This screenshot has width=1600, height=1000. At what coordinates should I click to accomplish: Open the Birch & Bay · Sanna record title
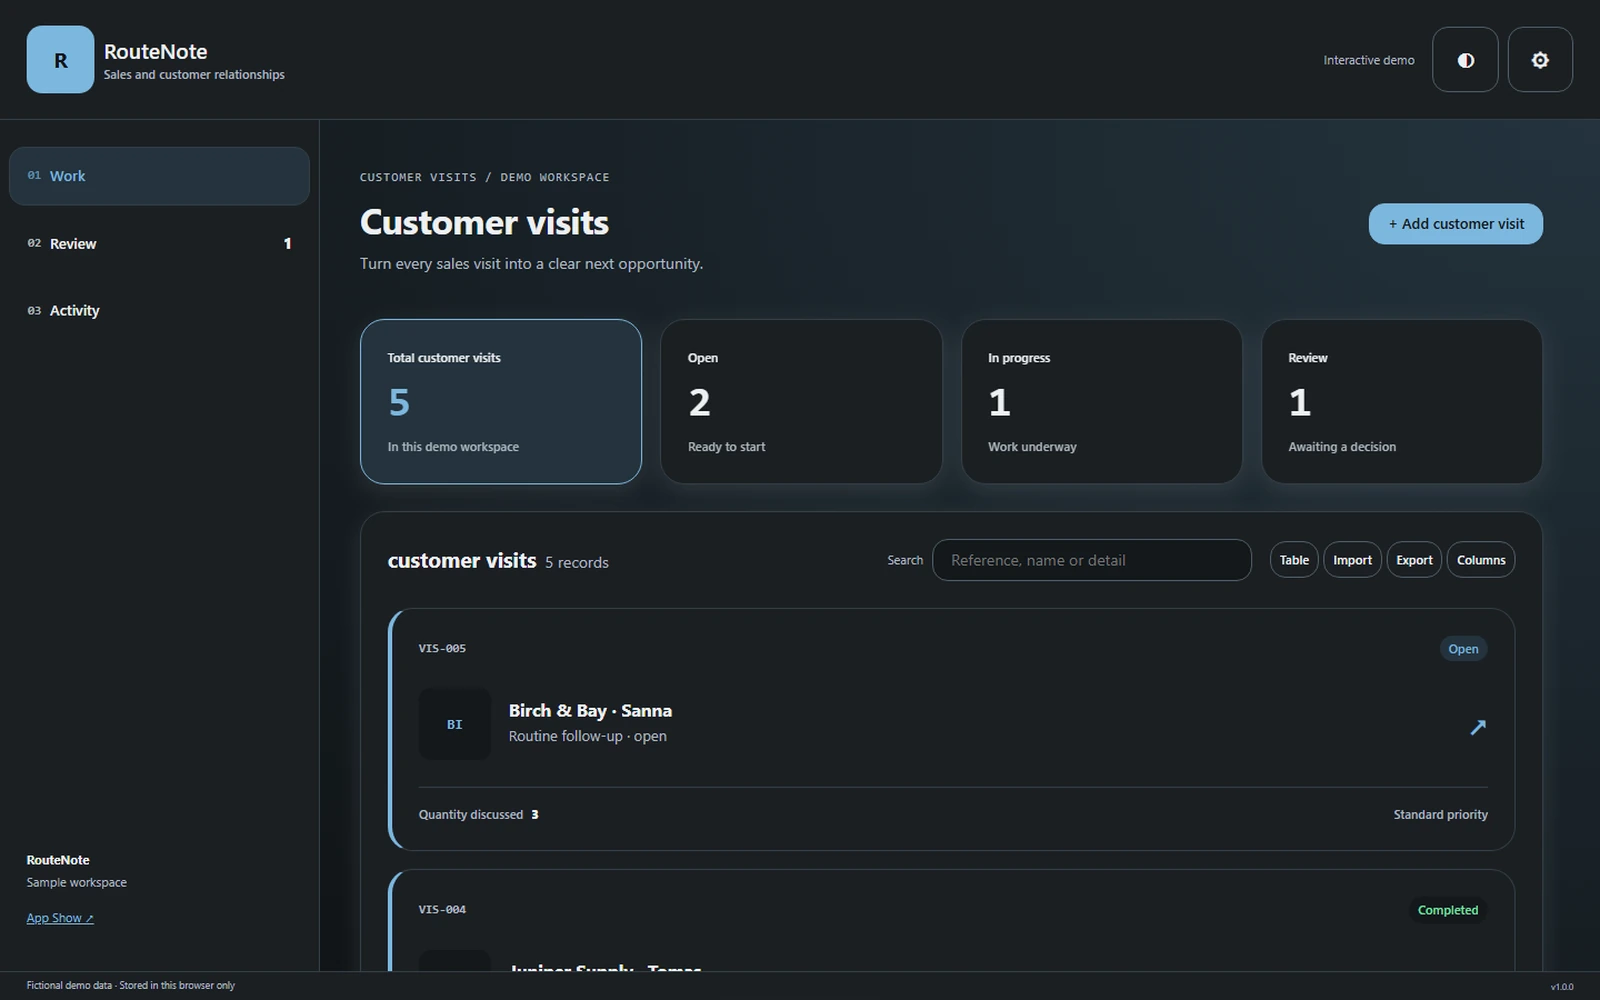[590, 711]
